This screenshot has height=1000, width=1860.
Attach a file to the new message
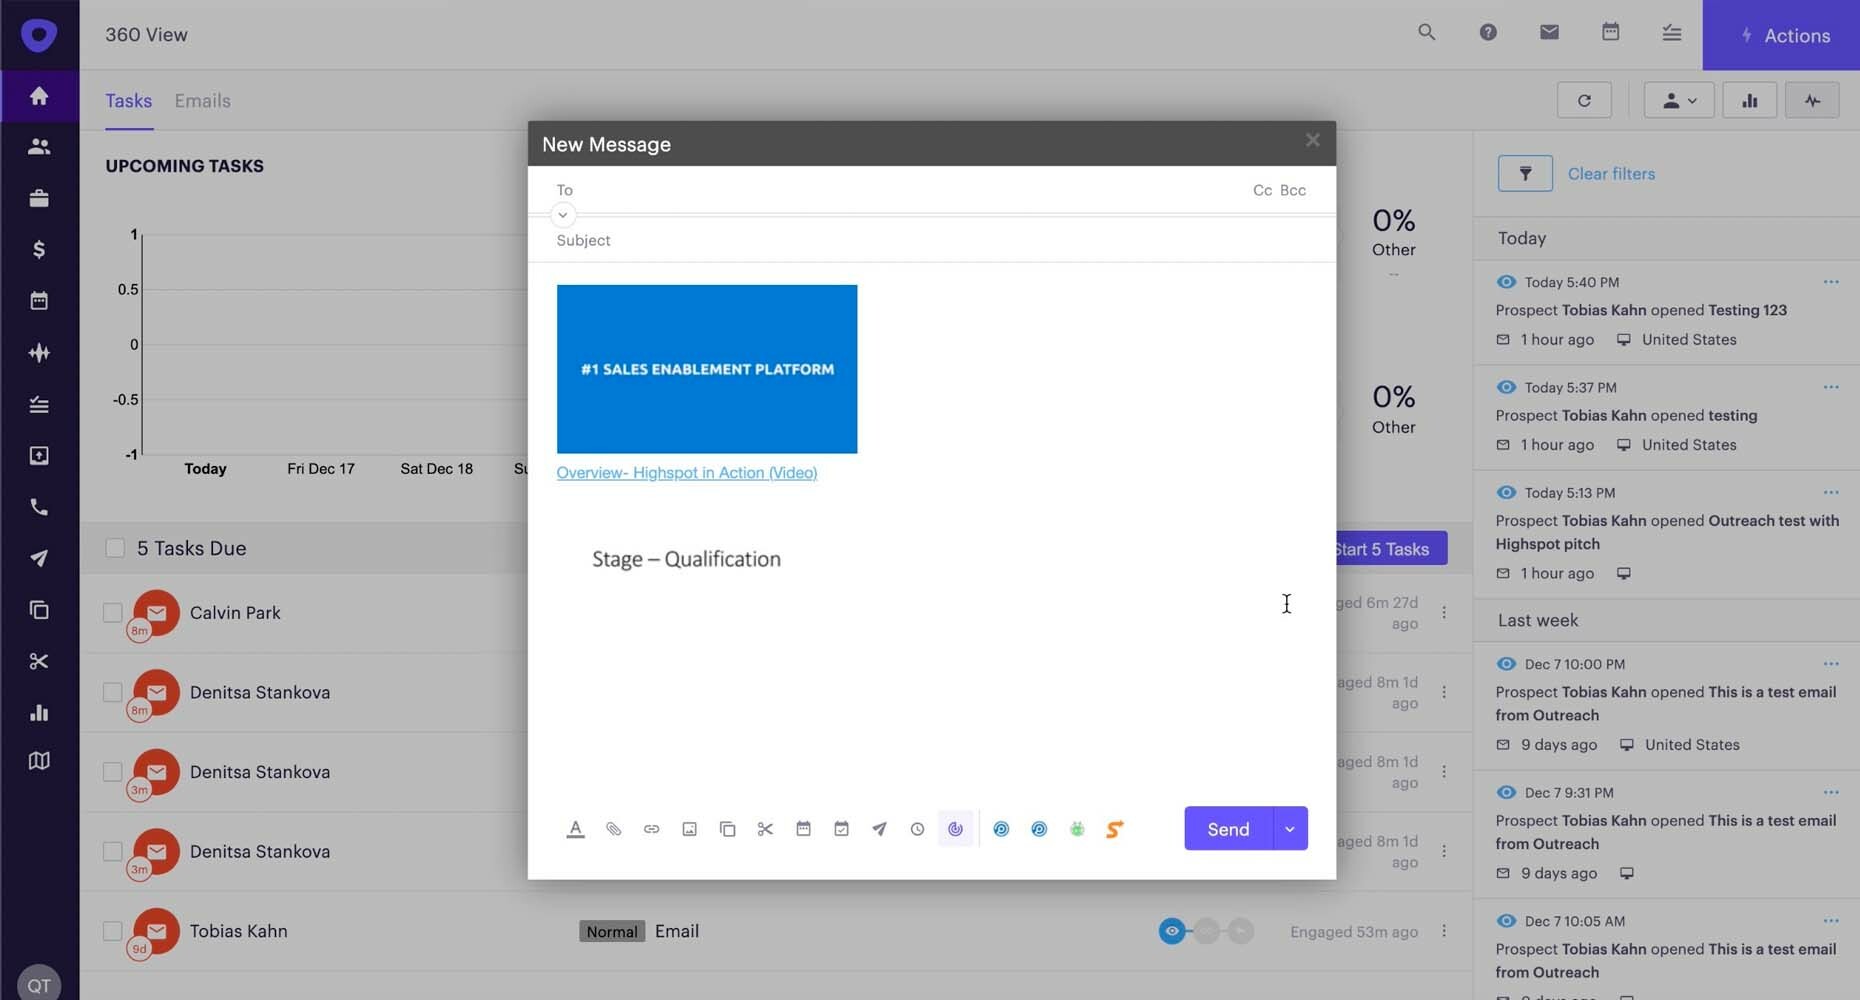[613, 828]
